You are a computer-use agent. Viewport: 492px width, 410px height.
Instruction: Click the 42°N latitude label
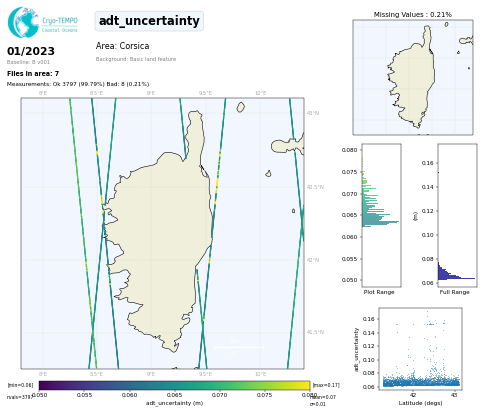point(313,260)
